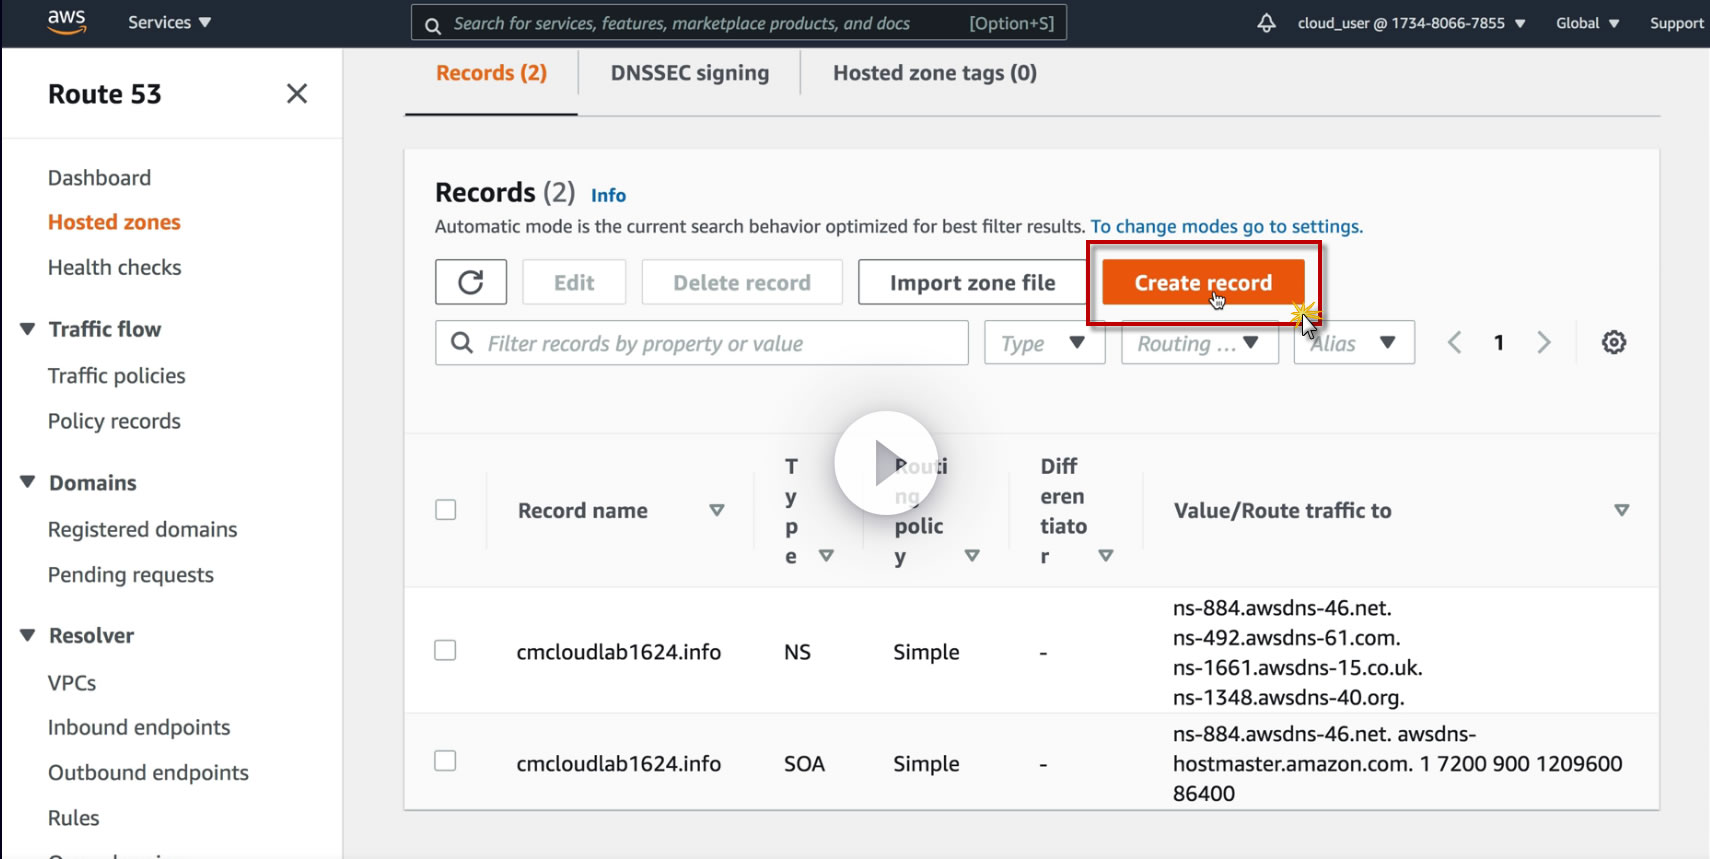Viewport: 1710px width, 859px height.
Task: Click the video play button overlay
Action: 886,463
